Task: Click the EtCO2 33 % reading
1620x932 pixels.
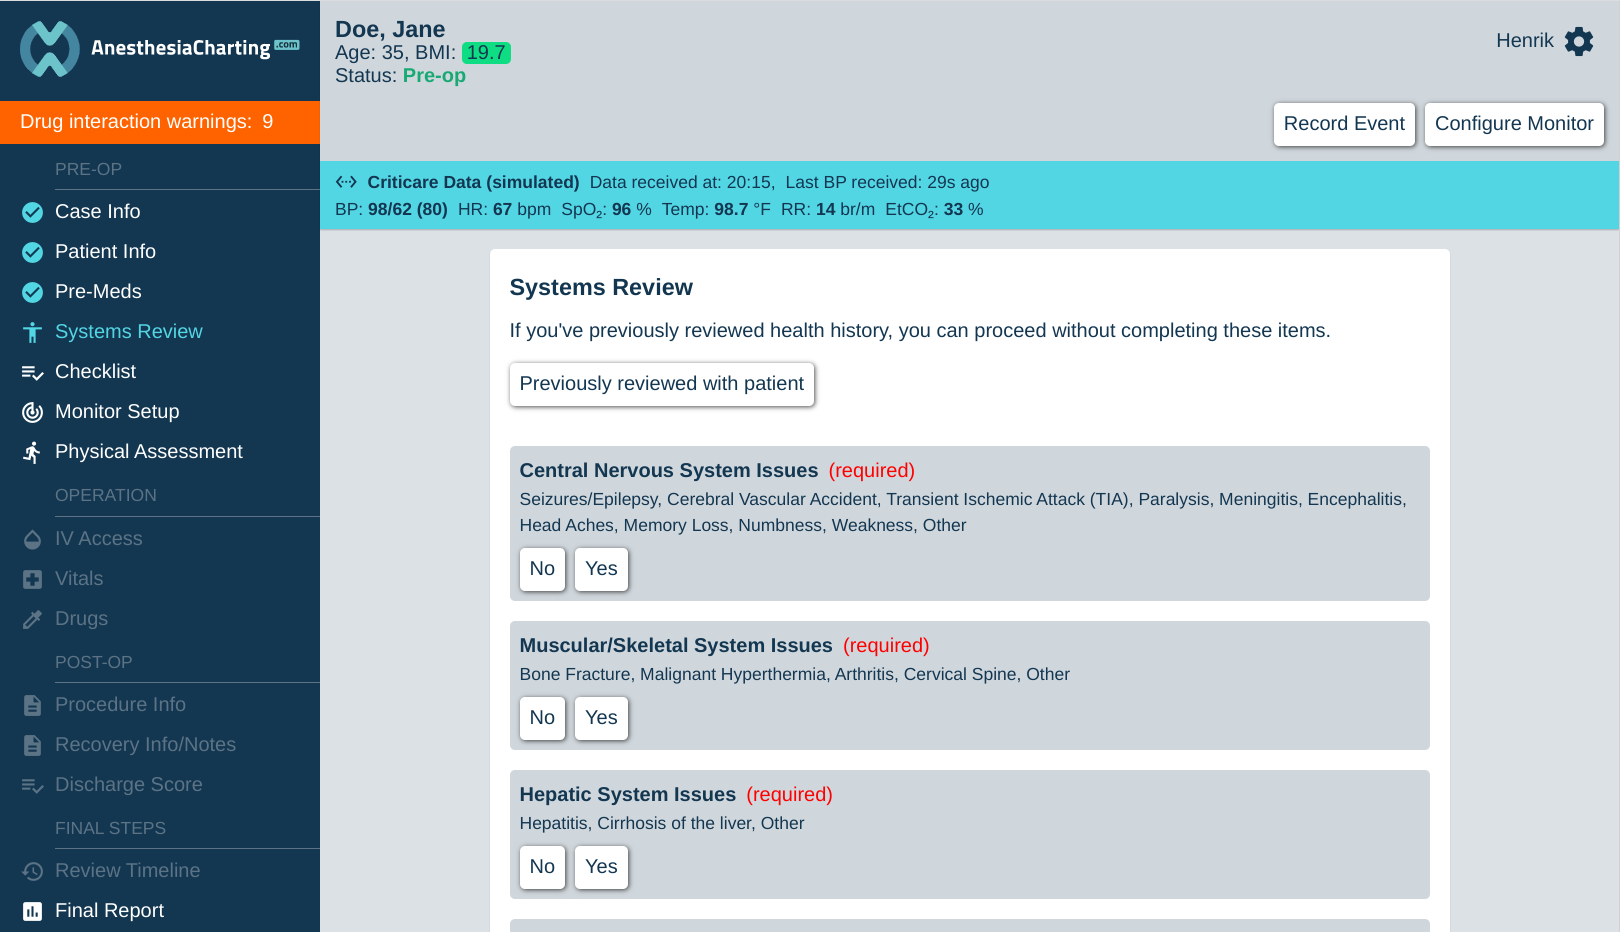Action: click(934, 210)
